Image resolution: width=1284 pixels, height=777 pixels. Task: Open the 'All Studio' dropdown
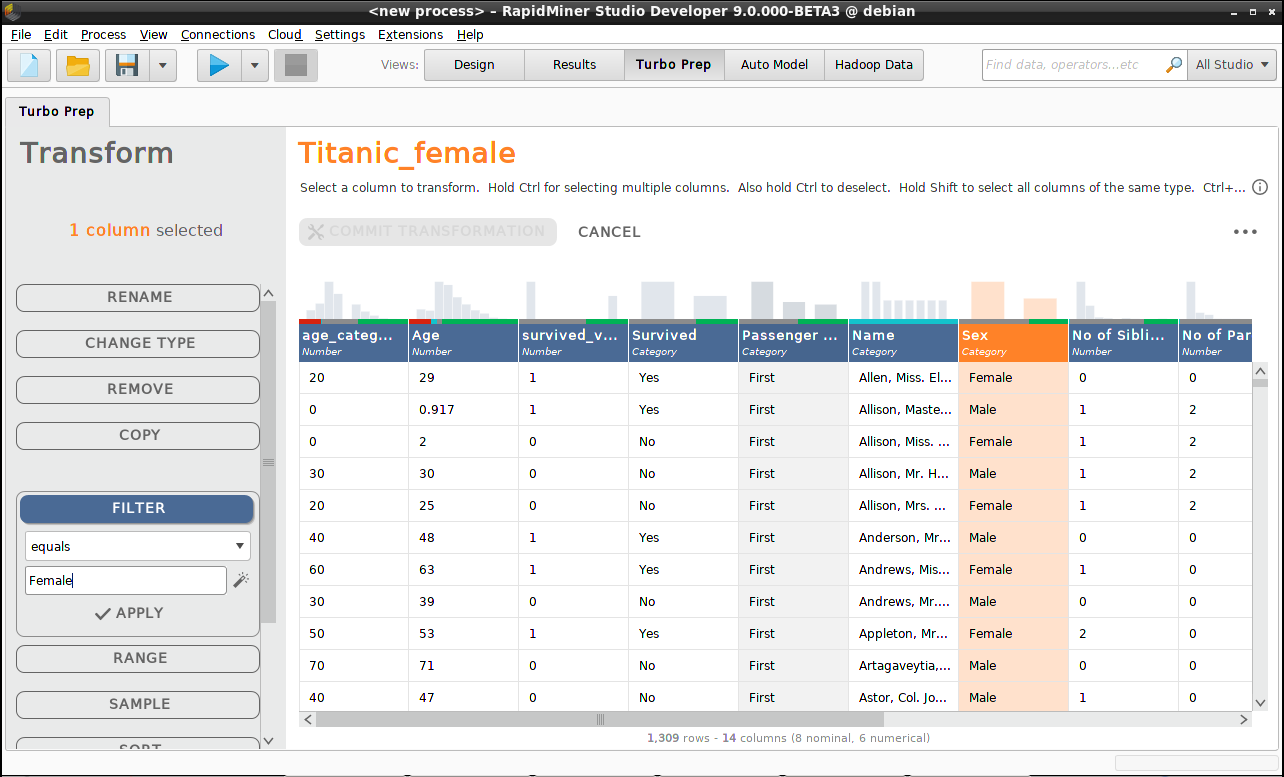click(1231, 63)
